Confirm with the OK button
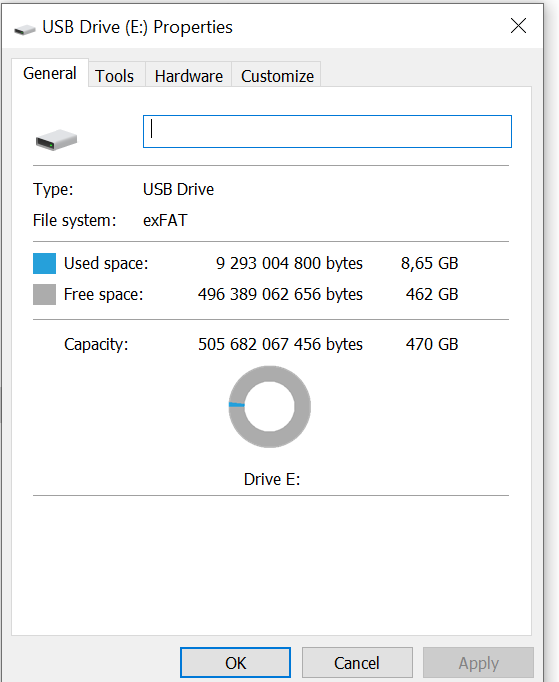559x682 pixels. (x=235, y=663)
